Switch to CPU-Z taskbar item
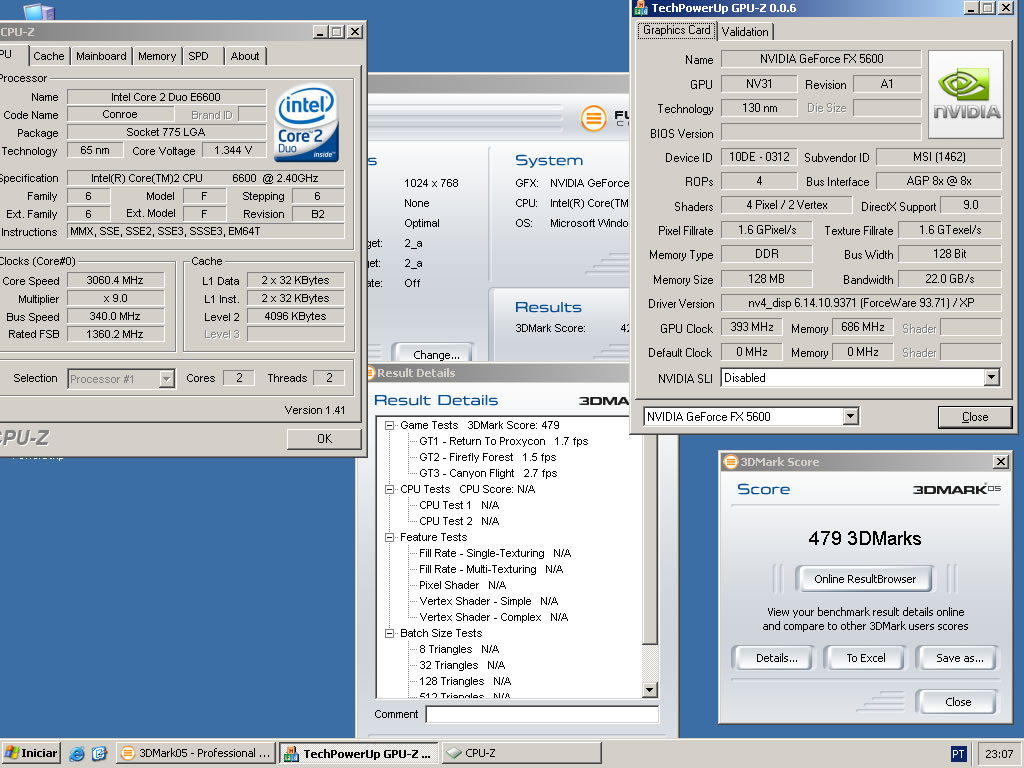This screenshot has width=1024, height=768. [521, 753]
